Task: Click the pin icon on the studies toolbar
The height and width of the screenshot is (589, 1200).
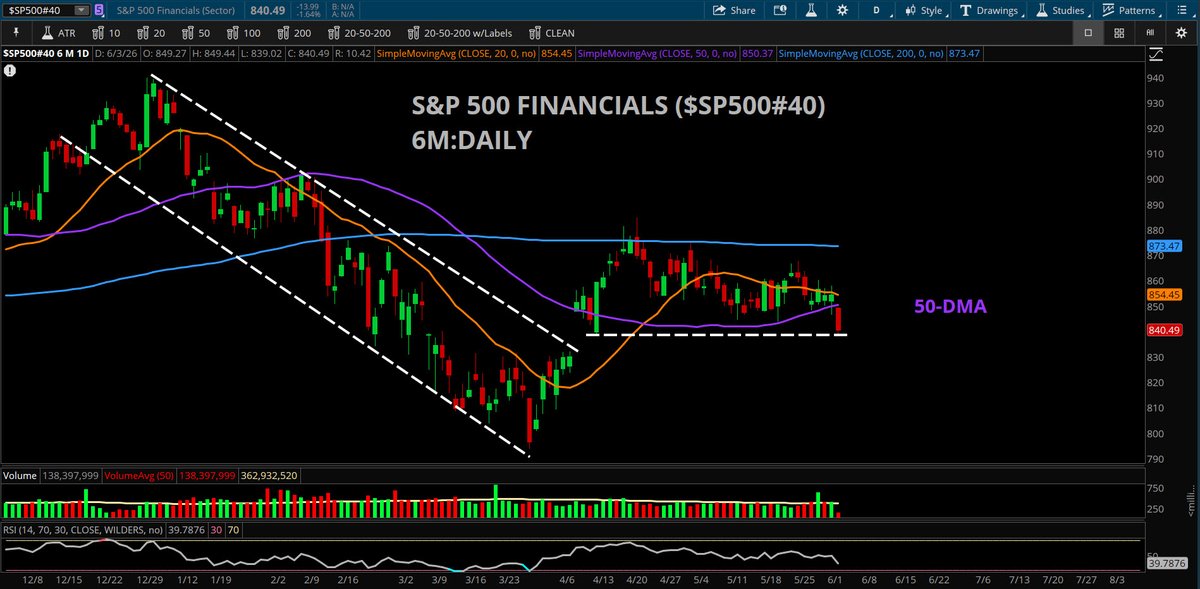Action: [16, 32]
